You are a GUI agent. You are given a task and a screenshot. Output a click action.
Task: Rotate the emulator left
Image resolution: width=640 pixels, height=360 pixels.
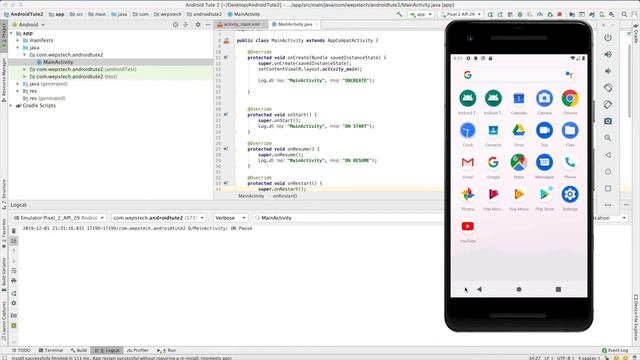pos(608,88)
